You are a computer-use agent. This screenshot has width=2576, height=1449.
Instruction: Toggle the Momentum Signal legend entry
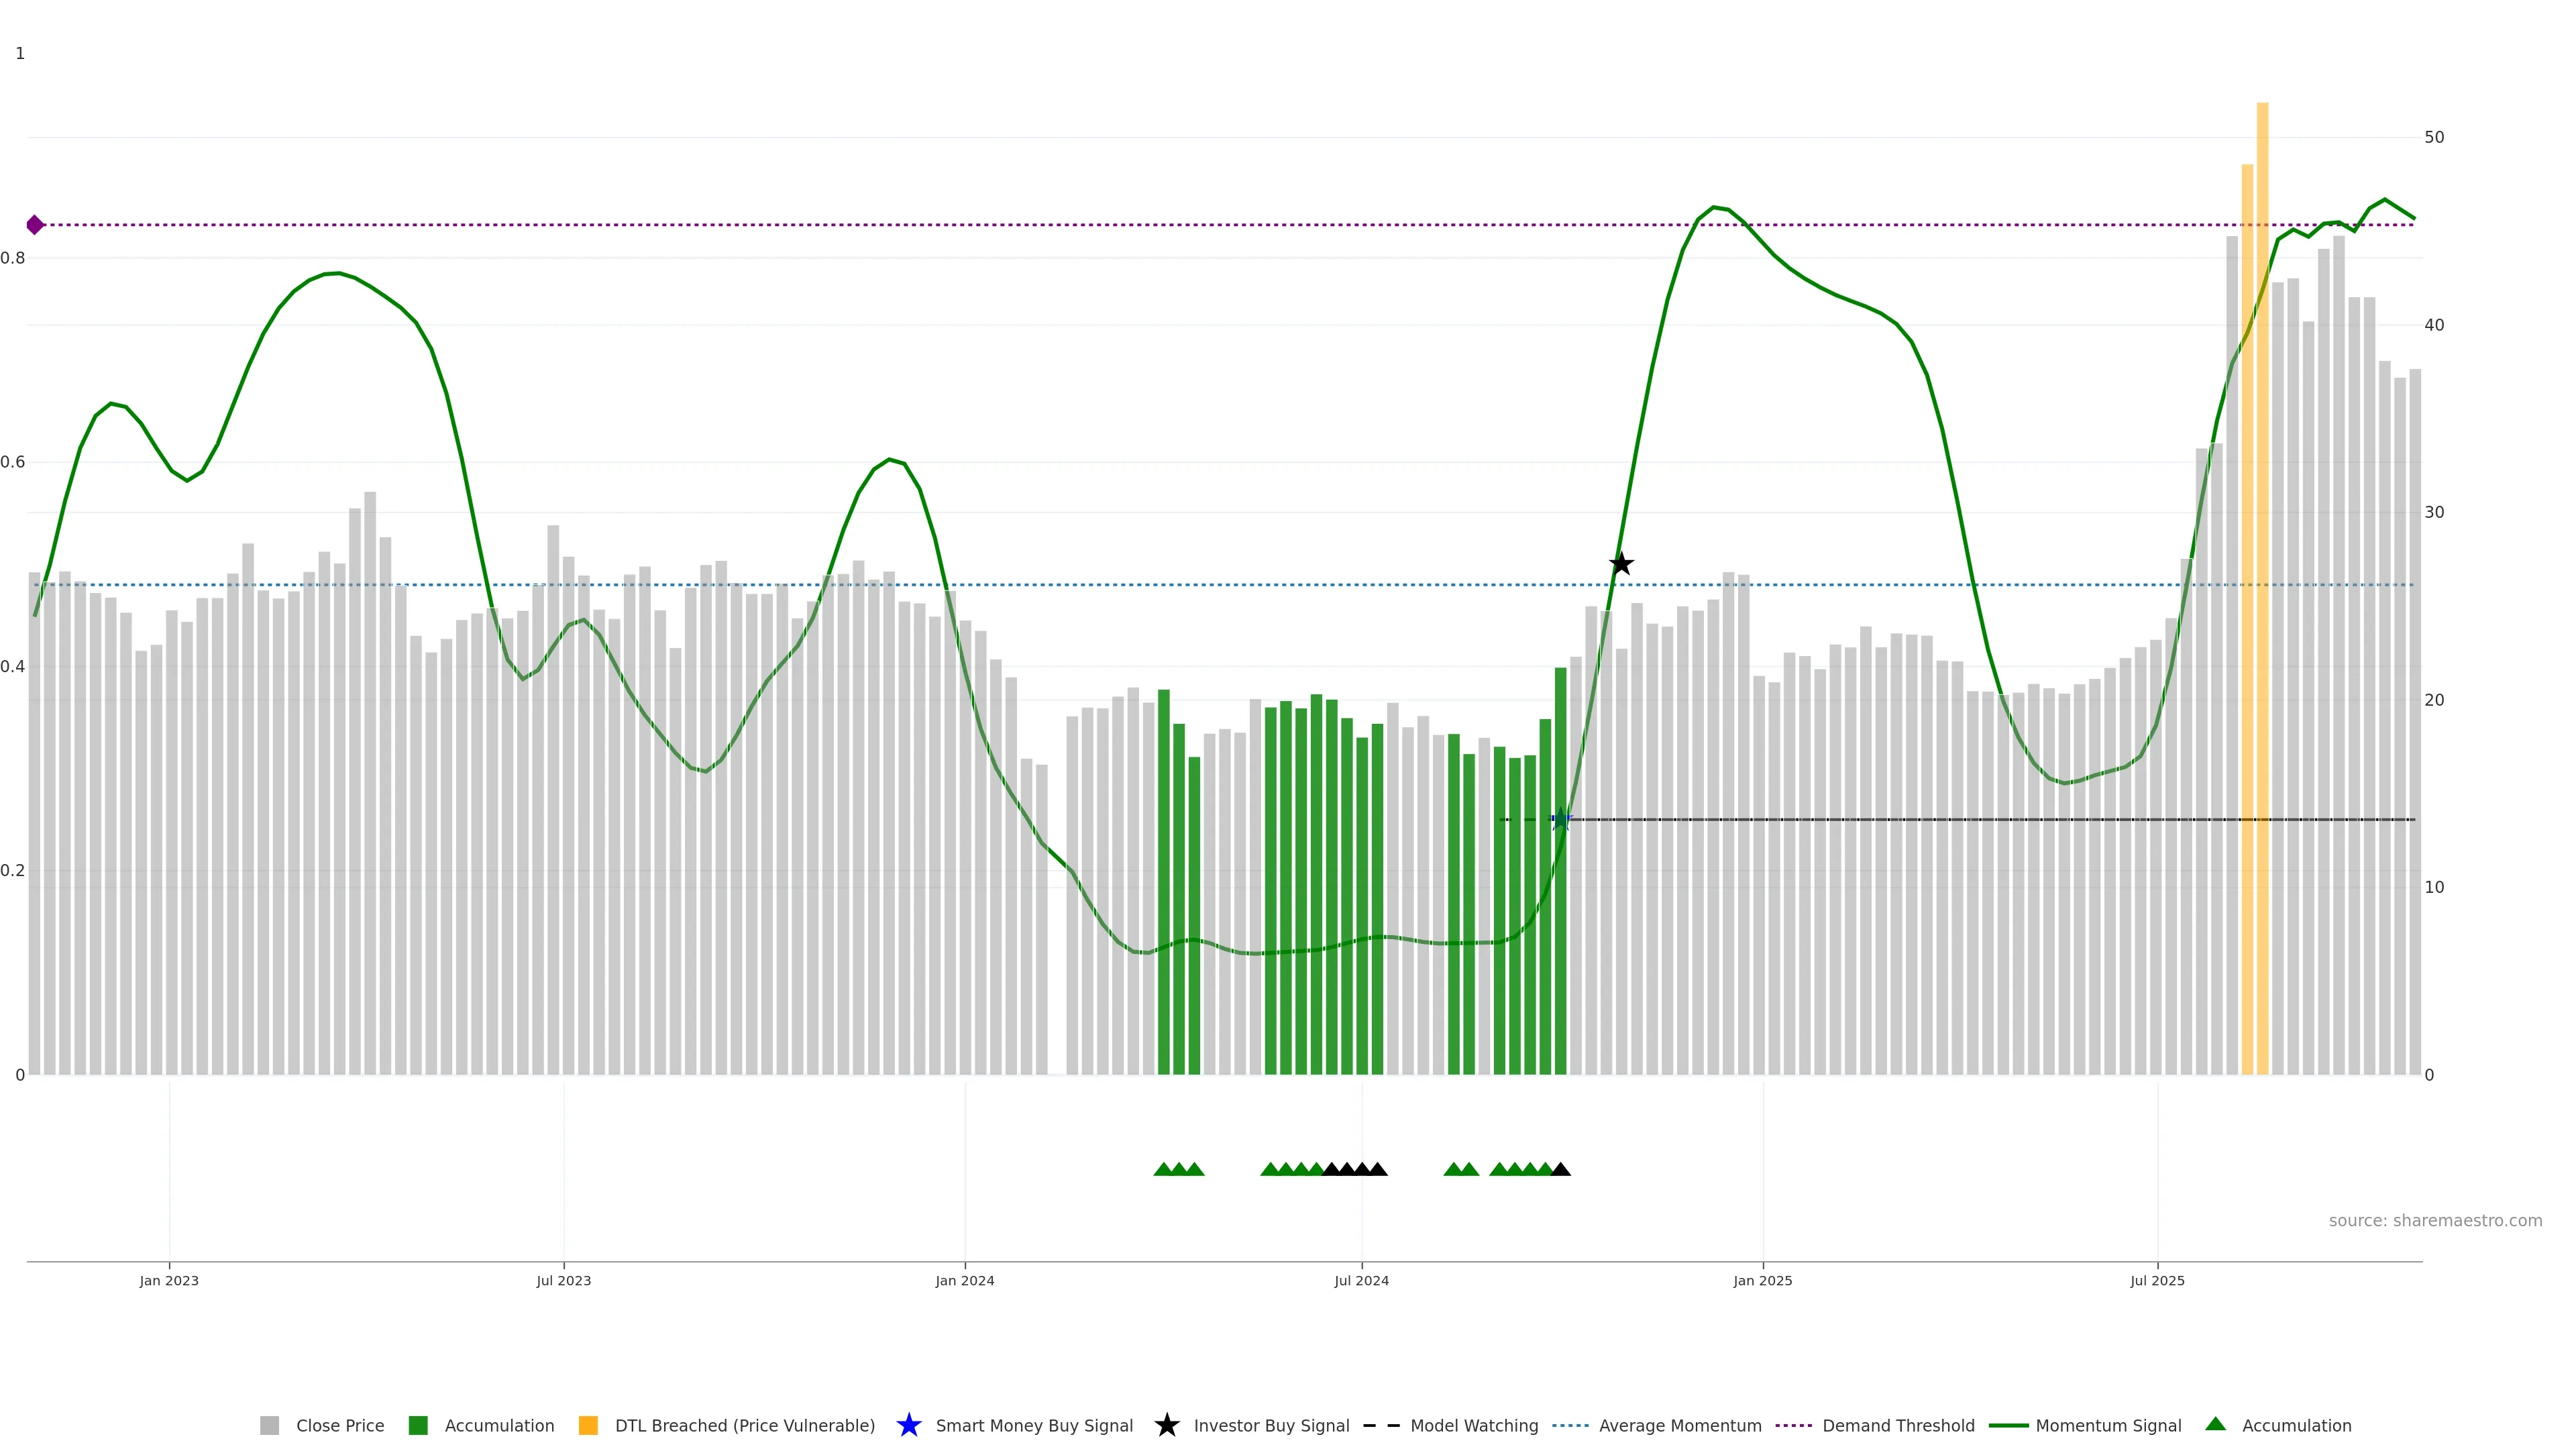(2108, 1425)
